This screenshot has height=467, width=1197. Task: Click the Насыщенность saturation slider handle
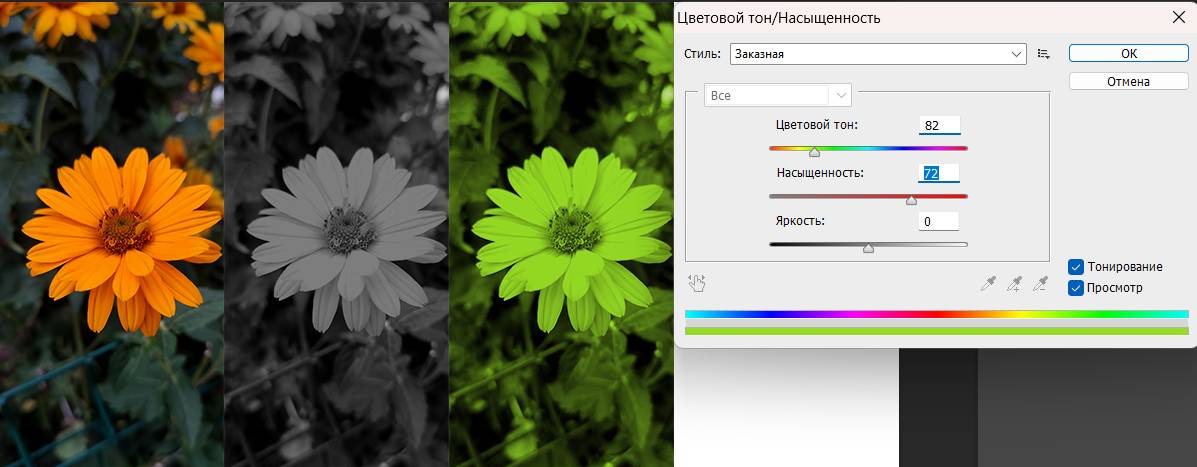(x=911, y=200)
